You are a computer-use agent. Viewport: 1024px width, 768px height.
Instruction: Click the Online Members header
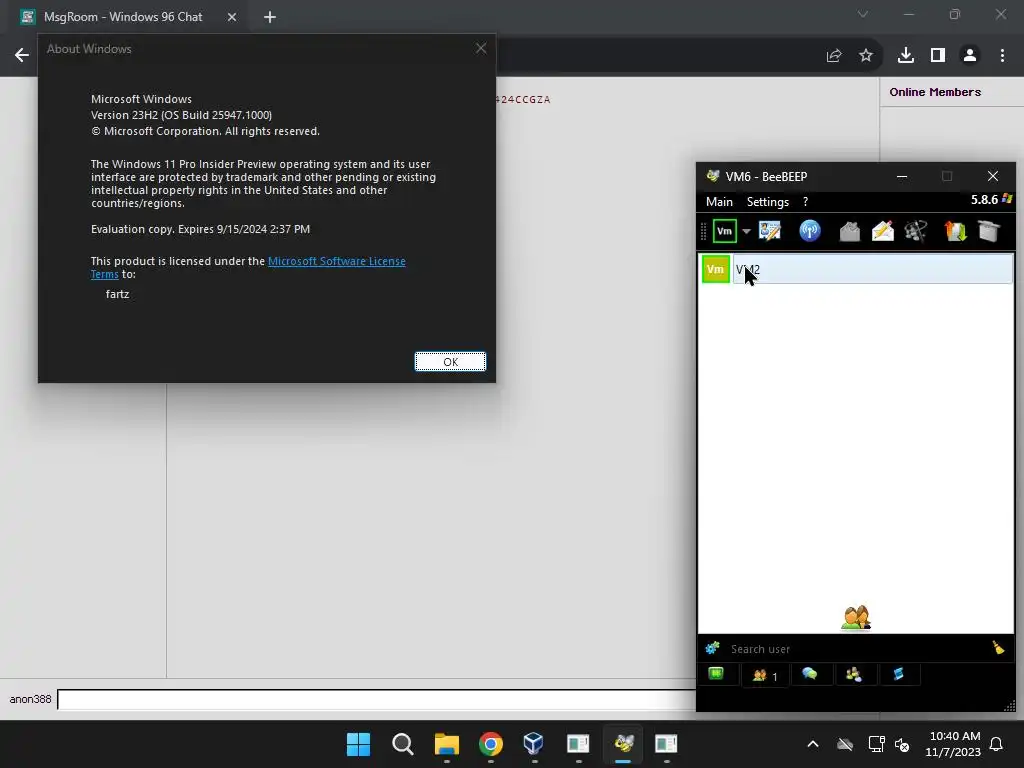coord(935,92)
